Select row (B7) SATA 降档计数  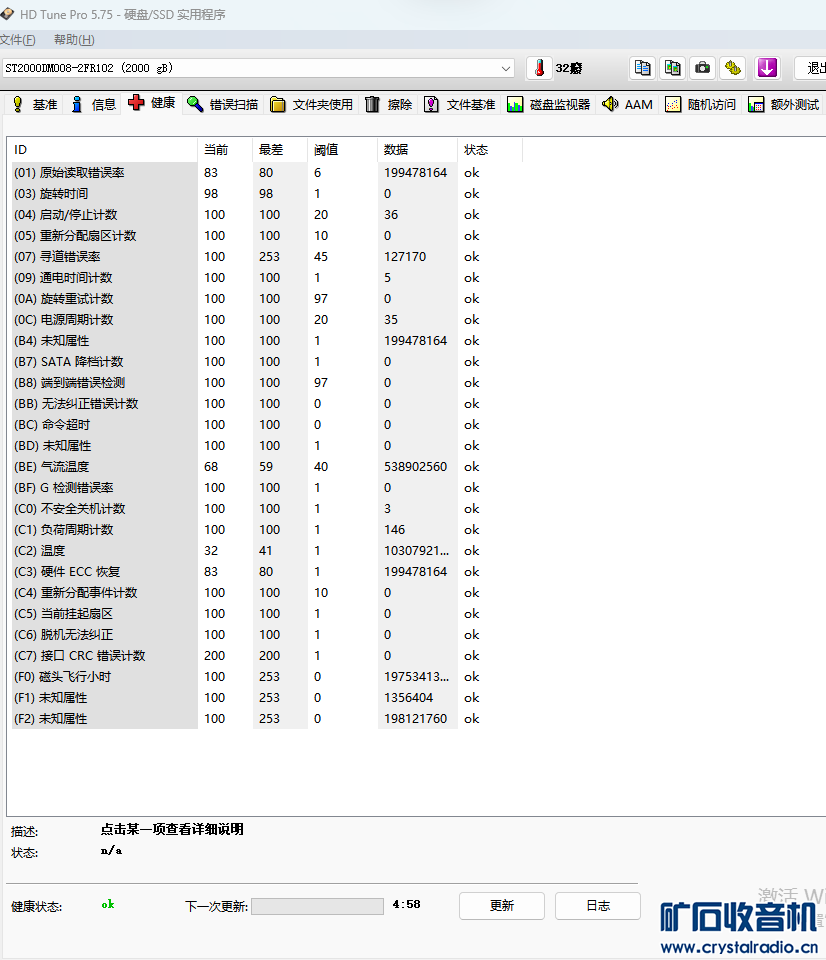[265, 362]
